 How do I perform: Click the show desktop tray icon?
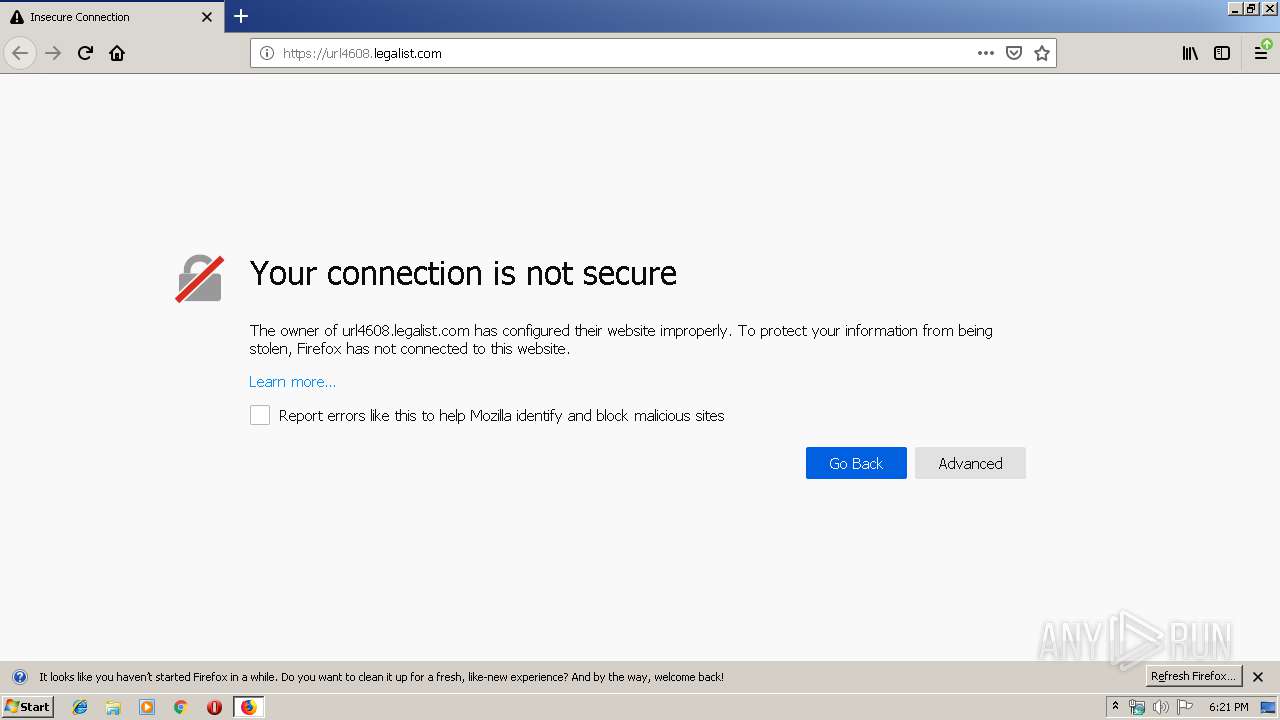[1268, 707]
